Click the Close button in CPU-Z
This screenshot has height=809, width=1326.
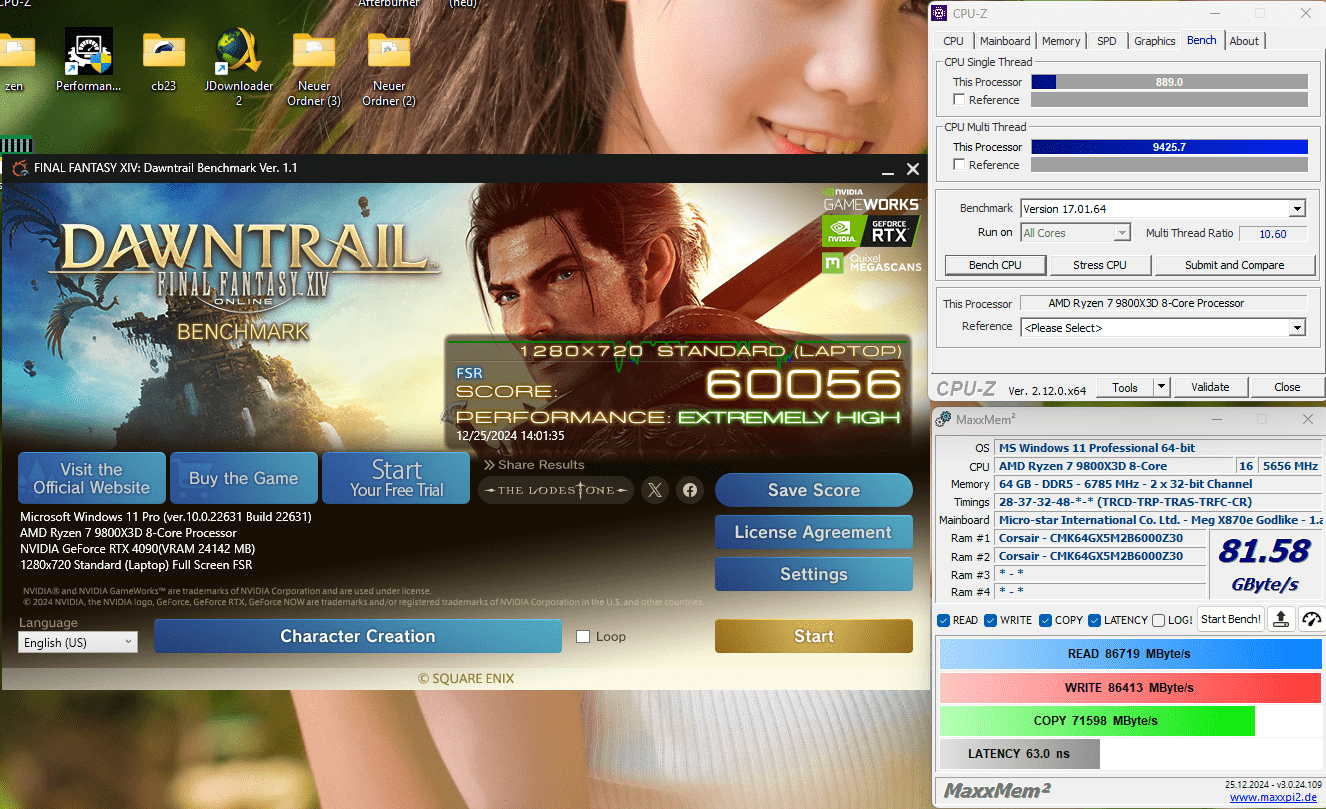pyautogui.click(x=1287, y=387)
